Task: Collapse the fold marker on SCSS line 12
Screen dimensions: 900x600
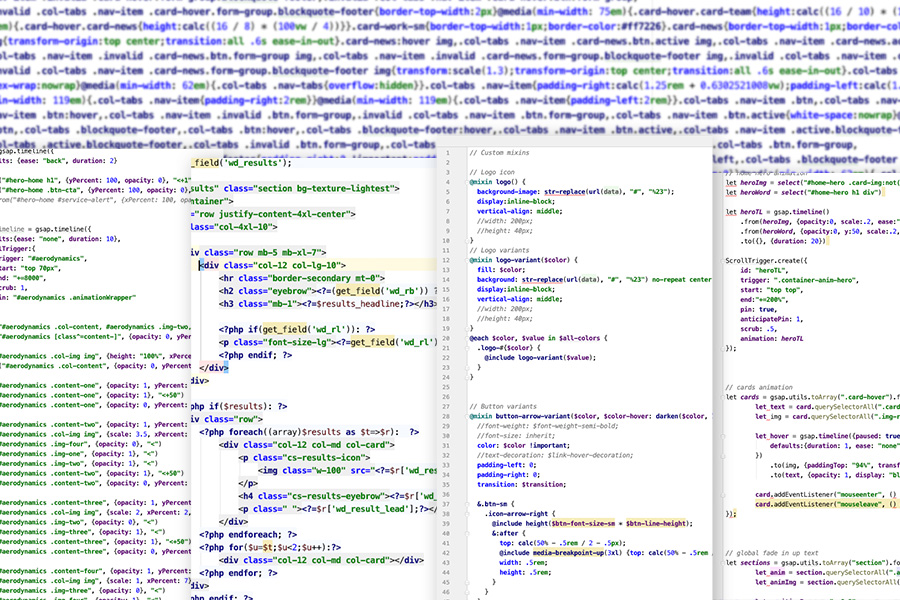Action: pos(467,260)
